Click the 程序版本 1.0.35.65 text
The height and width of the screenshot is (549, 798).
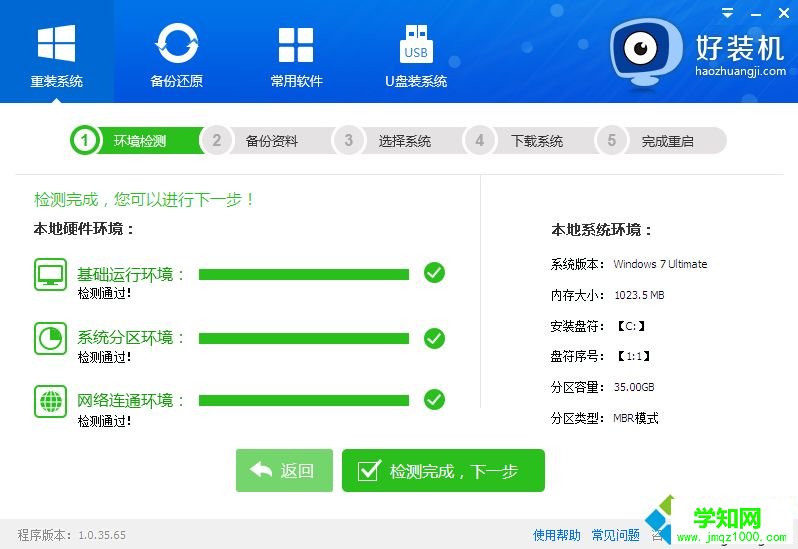[x=72, y=535]
